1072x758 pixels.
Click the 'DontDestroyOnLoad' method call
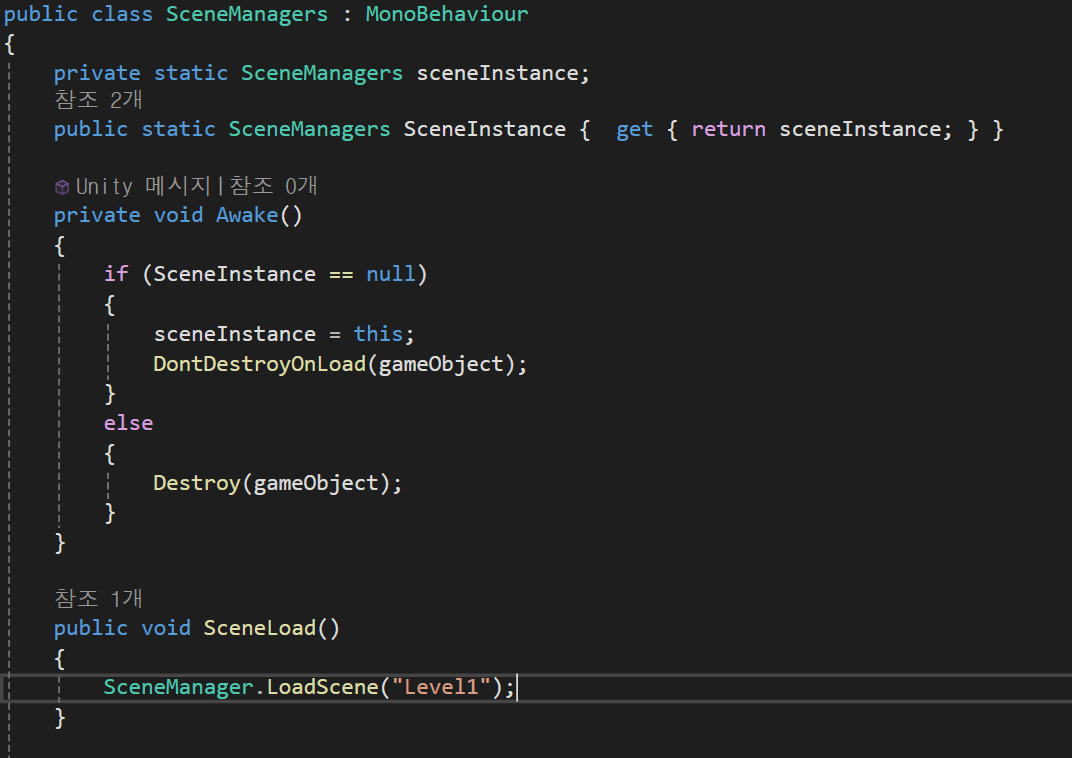(260, 364)
